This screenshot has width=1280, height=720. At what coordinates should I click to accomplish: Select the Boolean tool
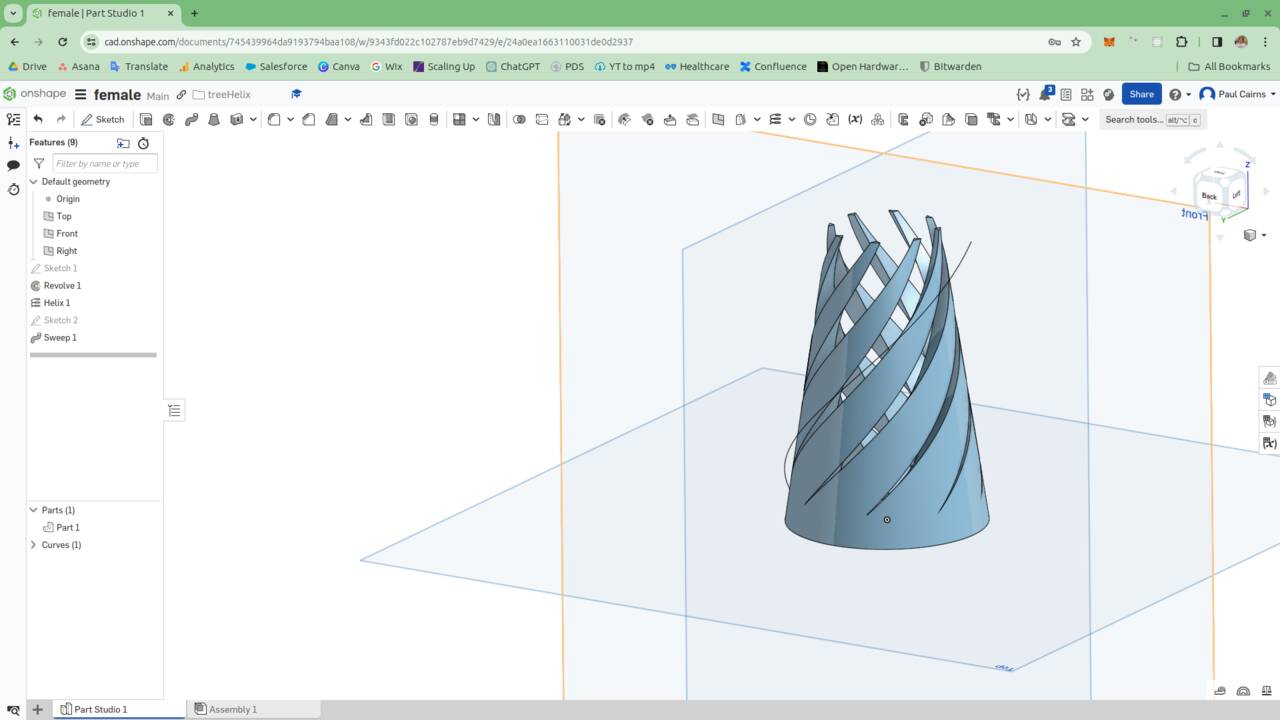point(519,119)
